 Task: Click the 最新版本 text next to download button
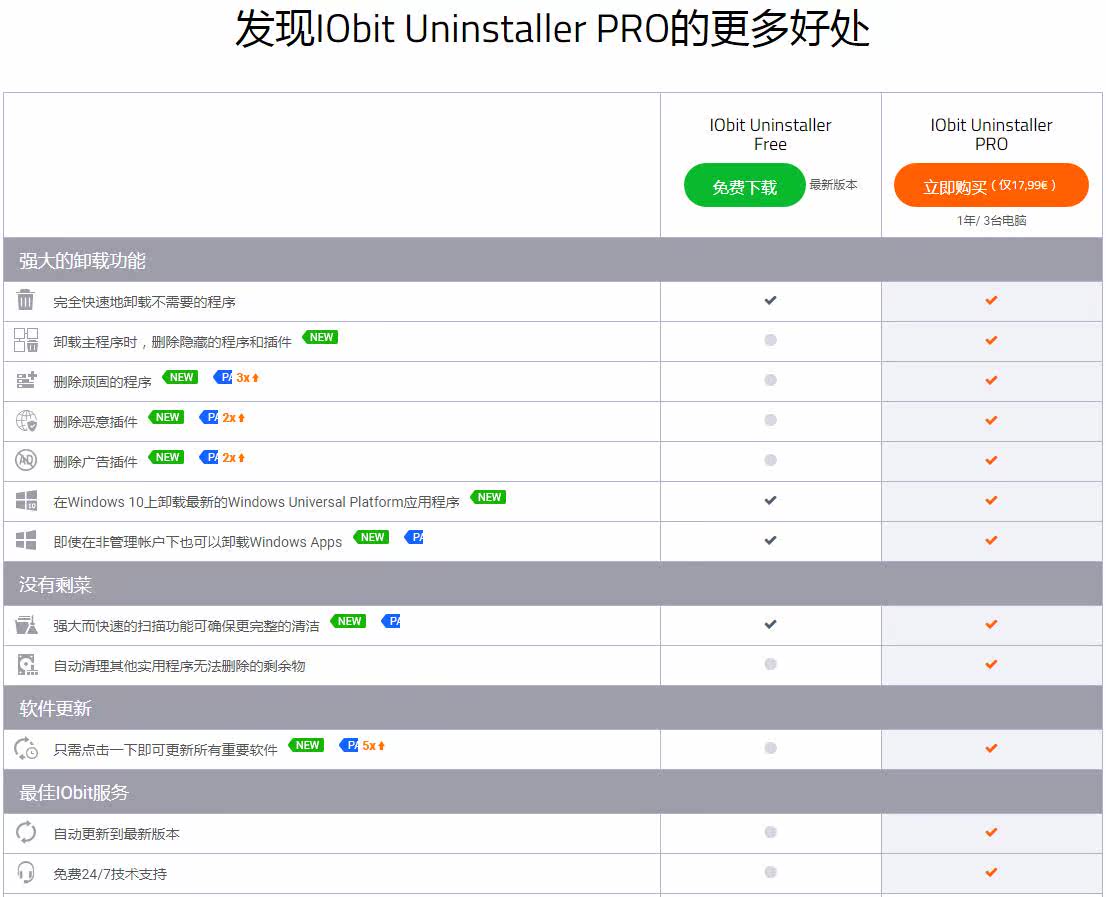coord(833,185)
